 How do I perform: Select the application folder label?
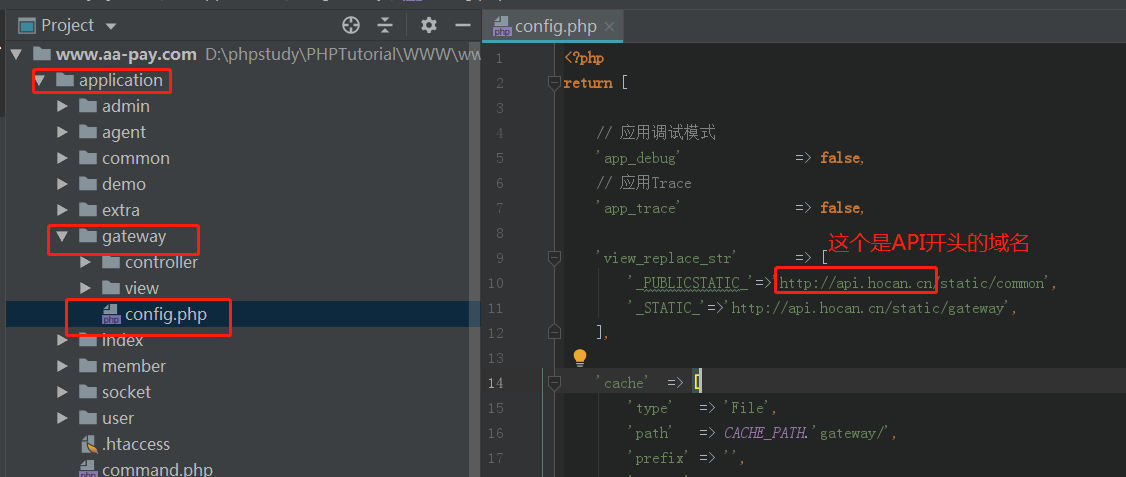point(121,80)
